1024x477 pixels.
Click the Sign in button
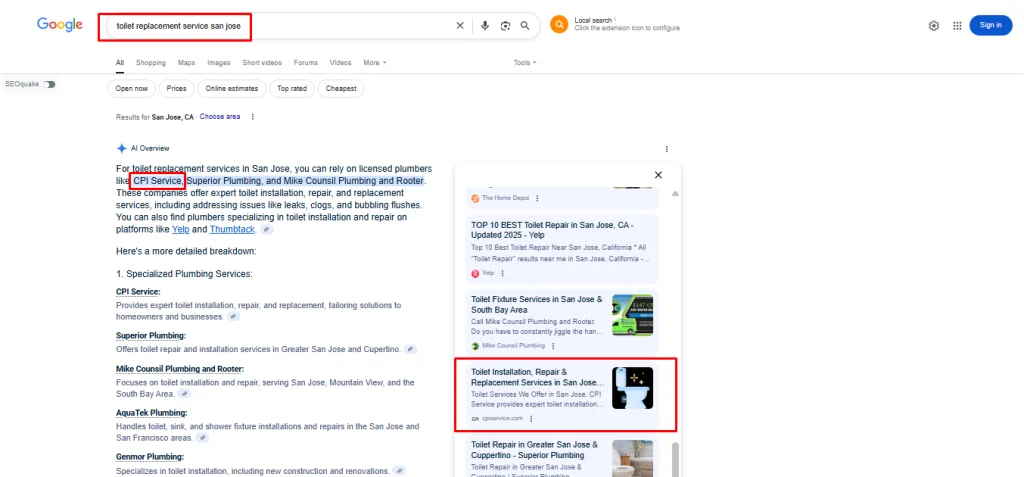[990, 26]
